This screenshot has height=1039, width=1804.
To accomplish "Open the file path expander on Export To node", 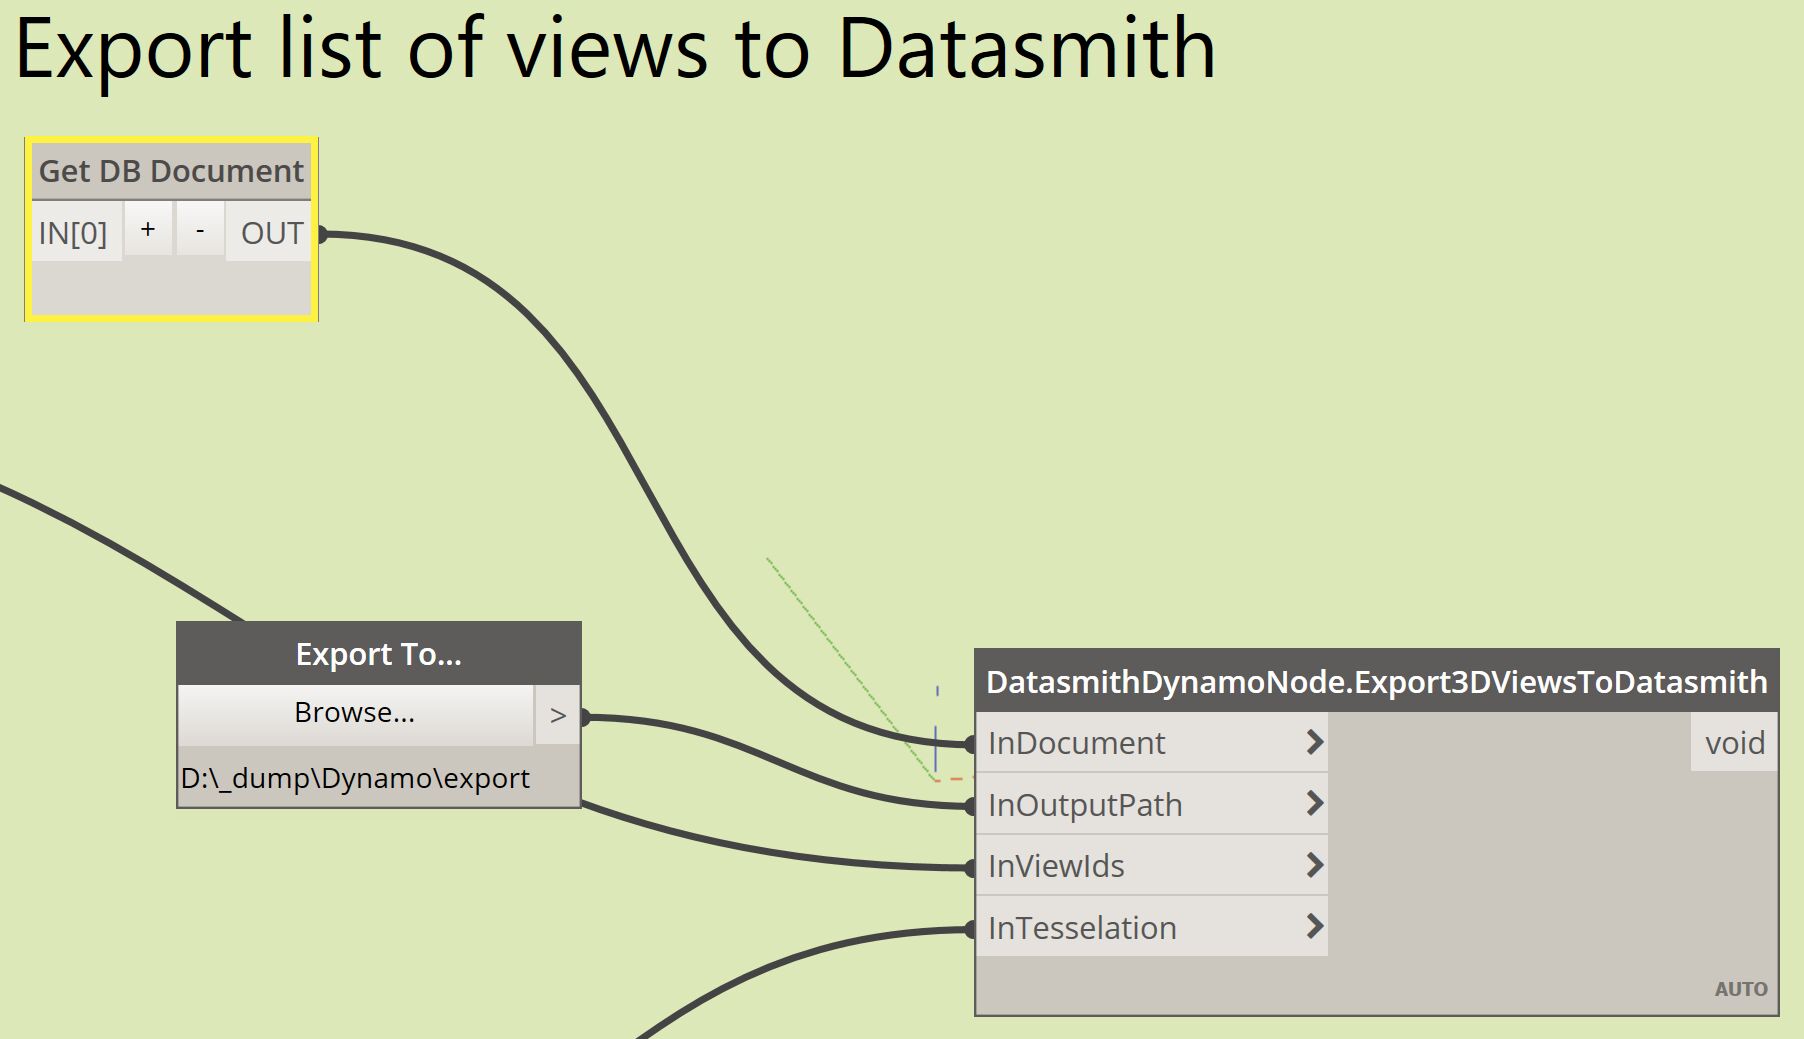I will [x=558, y=714].
